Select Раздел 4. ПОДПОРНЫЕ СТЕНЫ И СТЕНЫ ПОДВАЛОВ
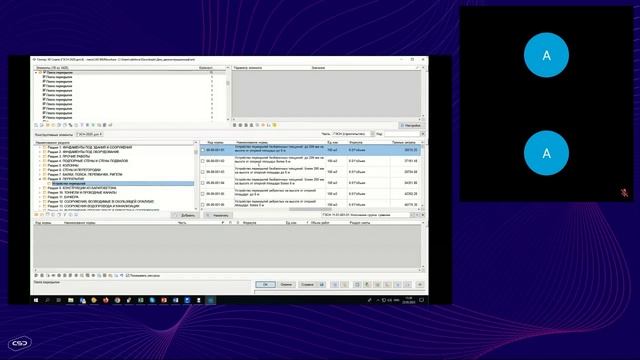 (88, 161)
